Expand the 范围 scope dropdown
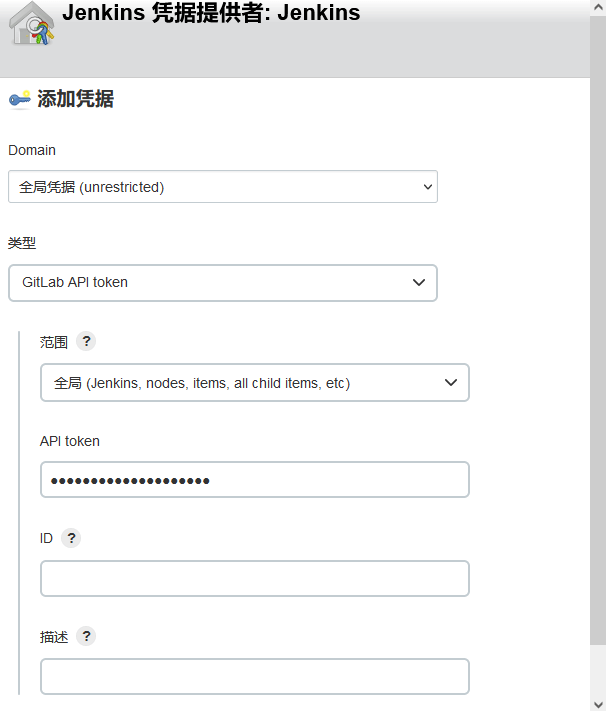This screenshot has height=711, width=606. point(255,382)
